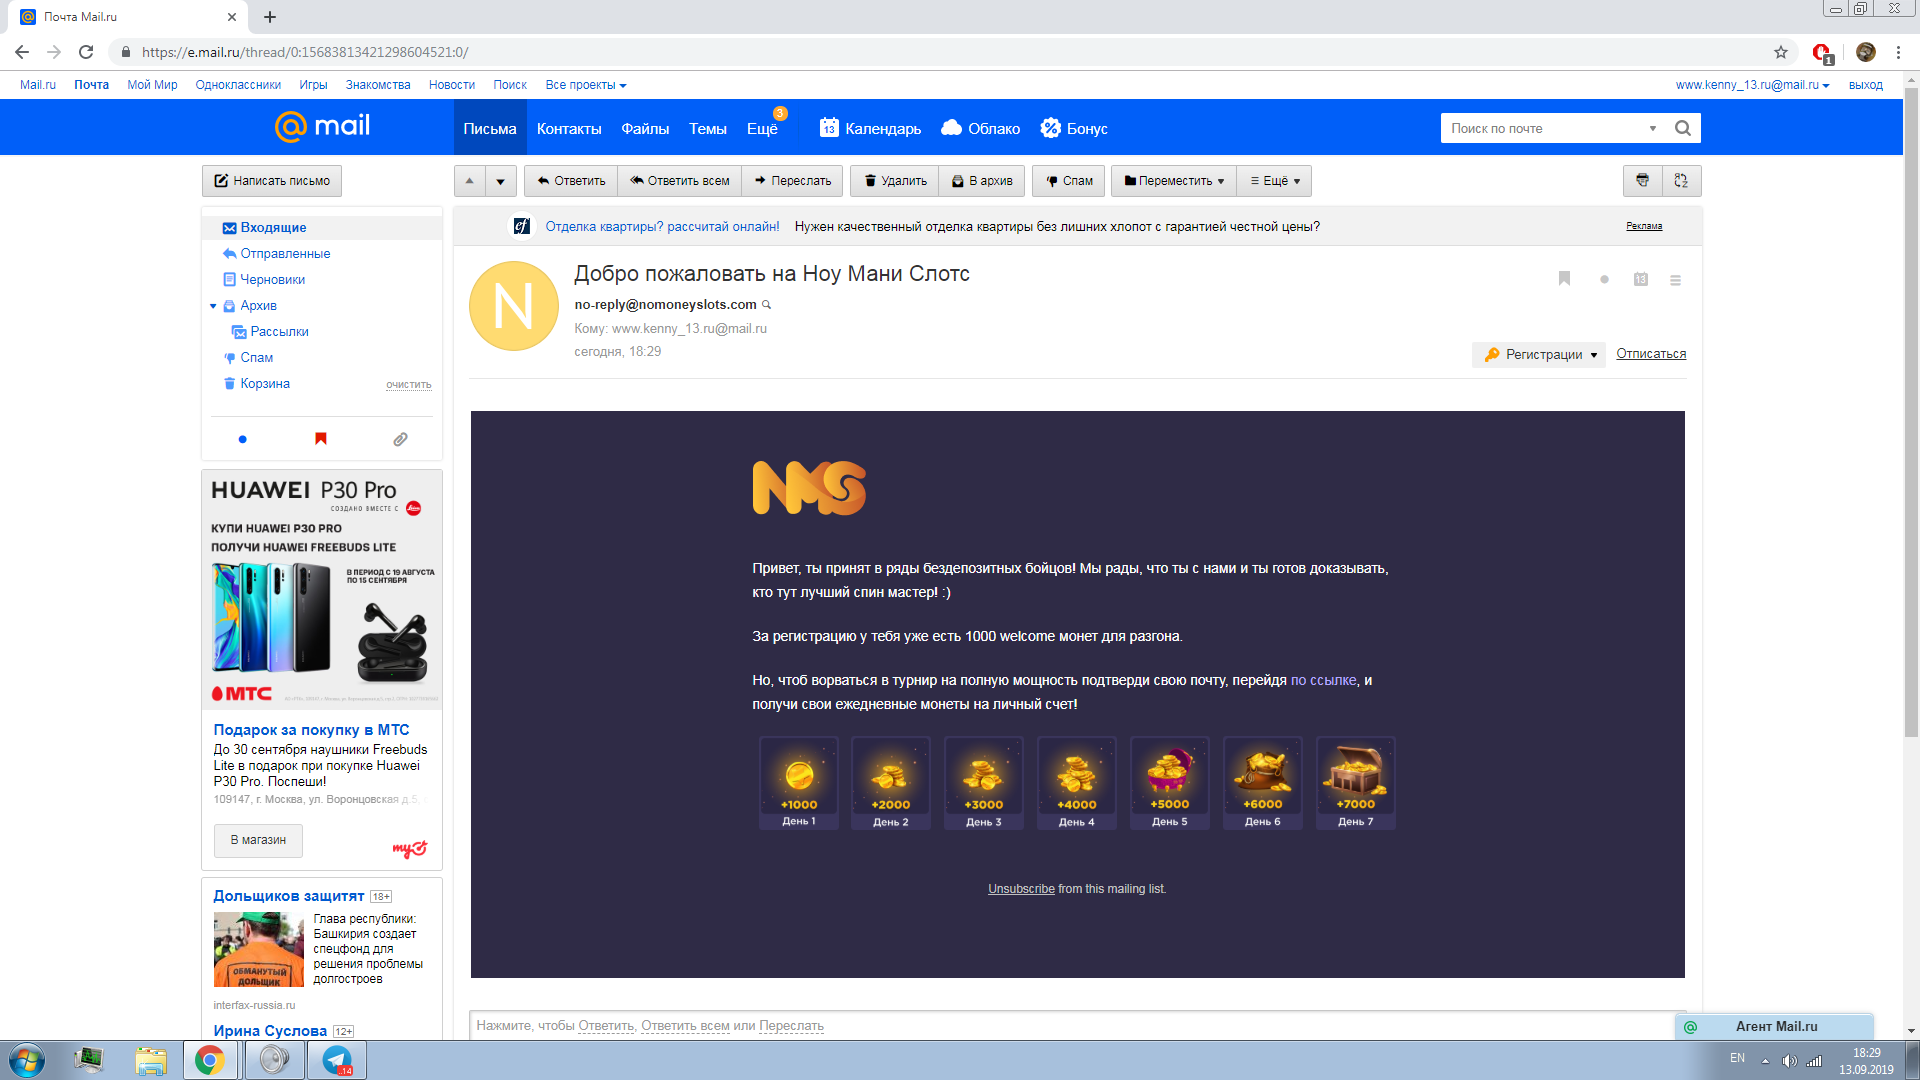Image resolution: width=1920 pixels, height=1080 pixels.
Task: Collapse the Архив folder tree
Action: pyautogui.click(x=213, y=306)
